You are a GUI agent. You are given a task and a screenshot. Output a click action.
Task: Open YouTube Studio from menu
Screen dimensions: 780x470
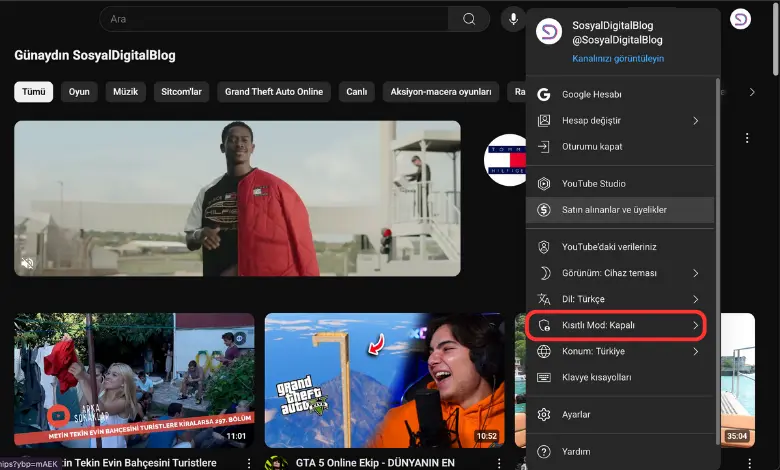[x=620, y=184]
